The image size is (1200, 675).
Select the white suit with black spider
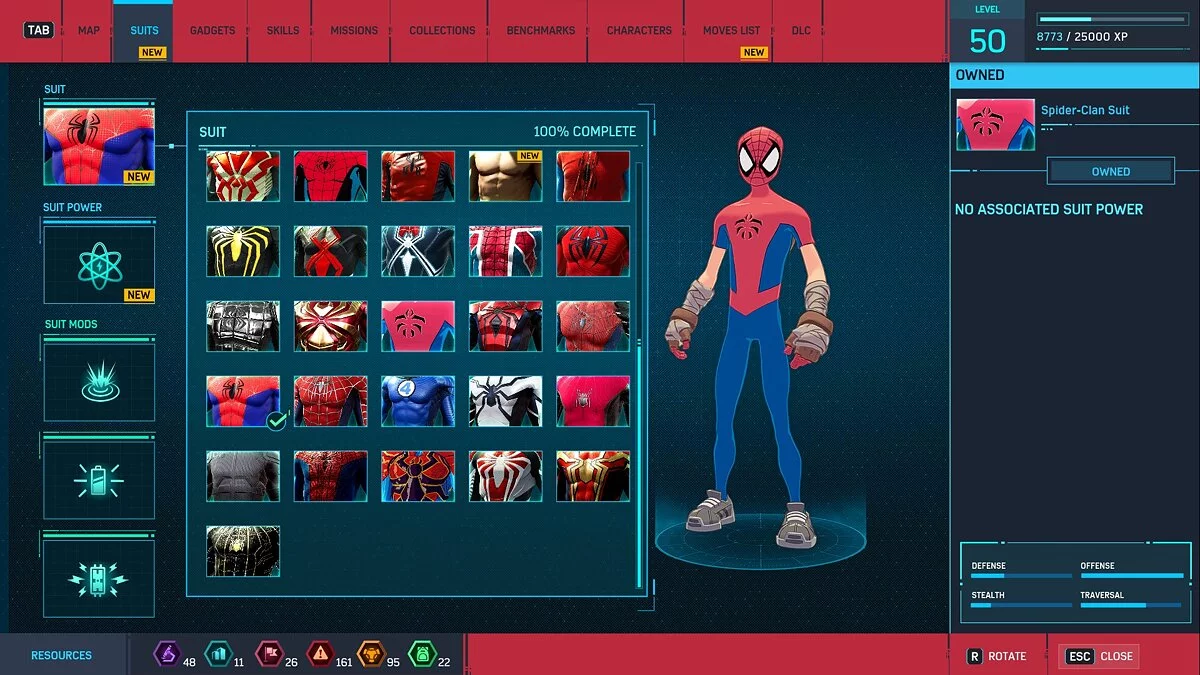[x=505, y=401]
